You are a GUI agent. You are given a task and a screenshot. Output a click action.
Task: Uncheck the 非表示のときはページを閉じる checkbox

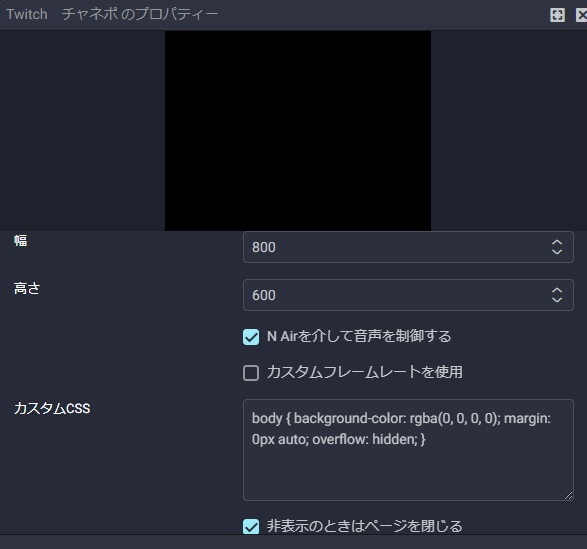pos(251,526)
